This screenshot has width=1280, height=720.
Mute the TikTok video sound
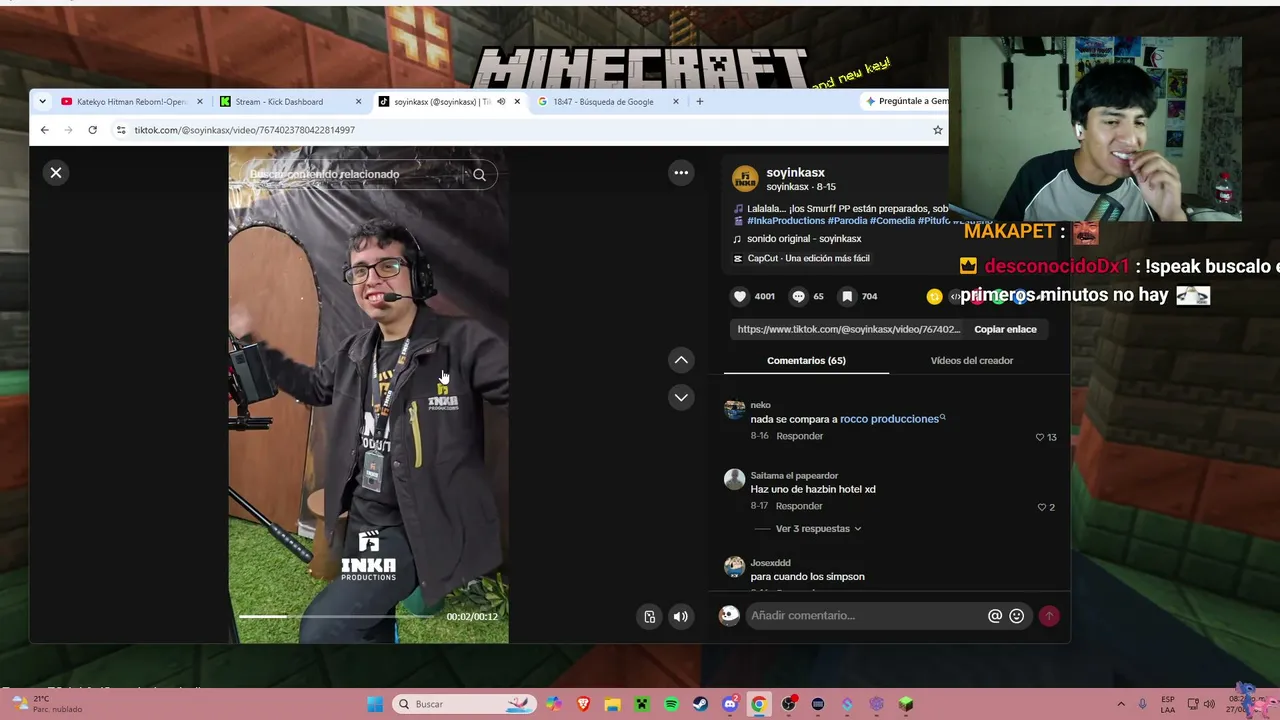click(x=681, y=617)
